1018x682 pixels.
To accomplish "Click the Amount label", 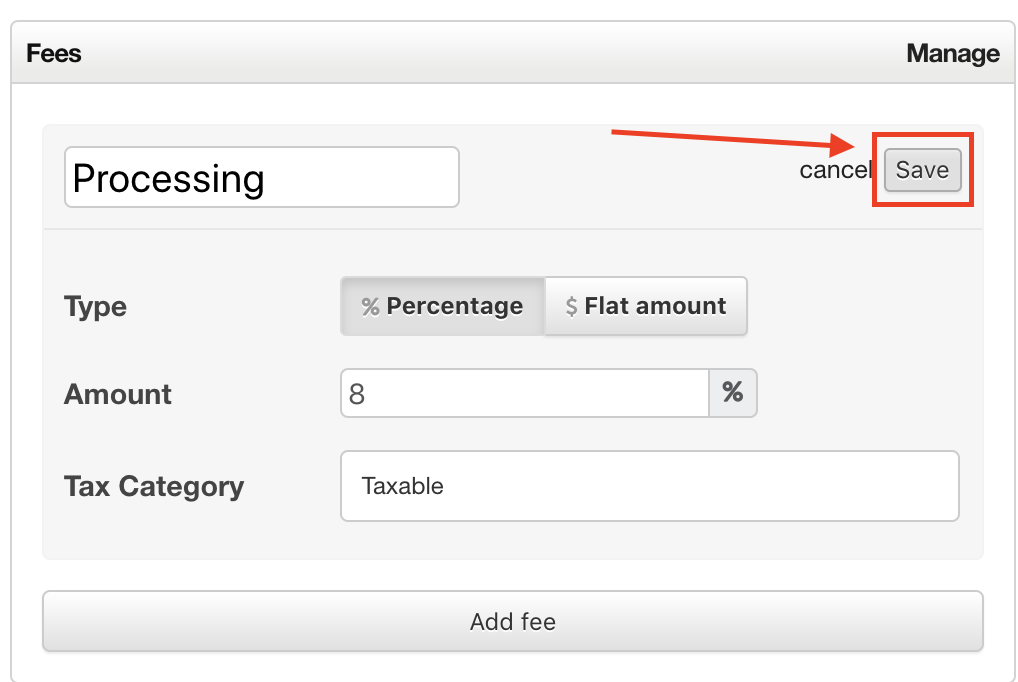I will pyautogui.click(x=118, y=394).
